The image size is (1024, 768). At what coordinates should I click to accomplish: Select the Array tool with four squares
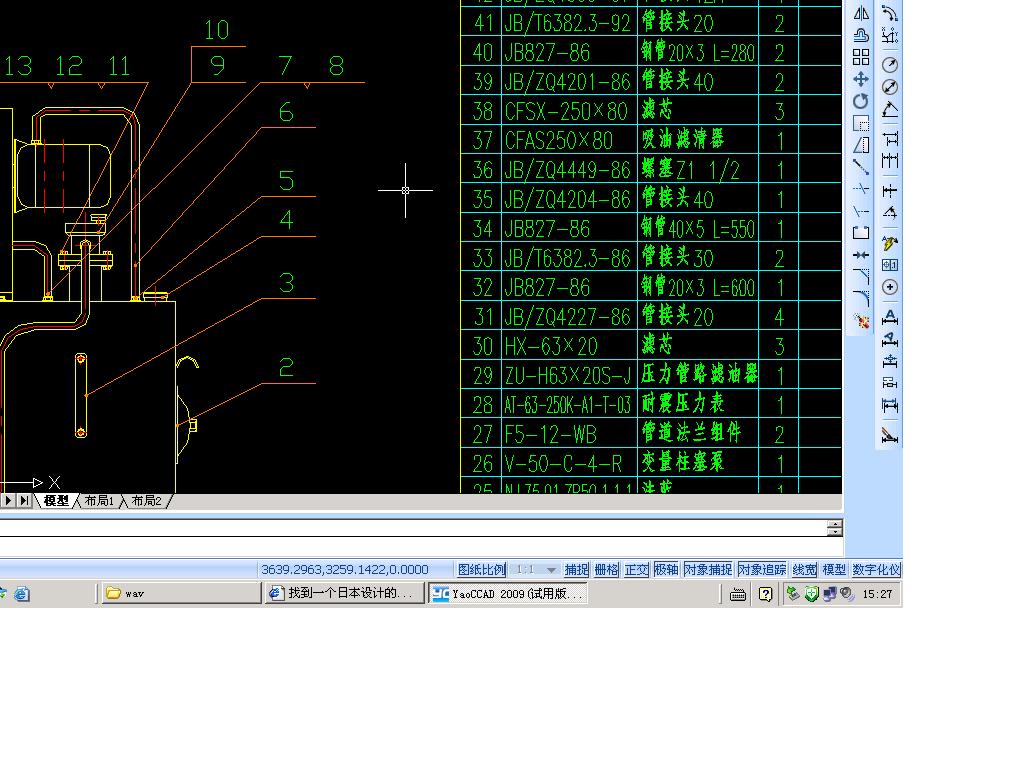click(861, 57)
